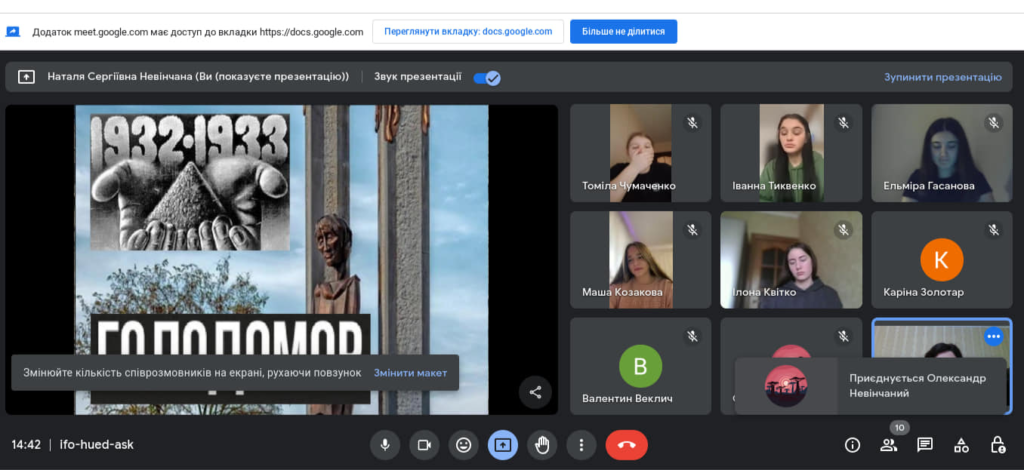The height and width of the screenshot is (470, 1024).
Task: Open more options three-dot menu
Action: (x=581, y=445)
